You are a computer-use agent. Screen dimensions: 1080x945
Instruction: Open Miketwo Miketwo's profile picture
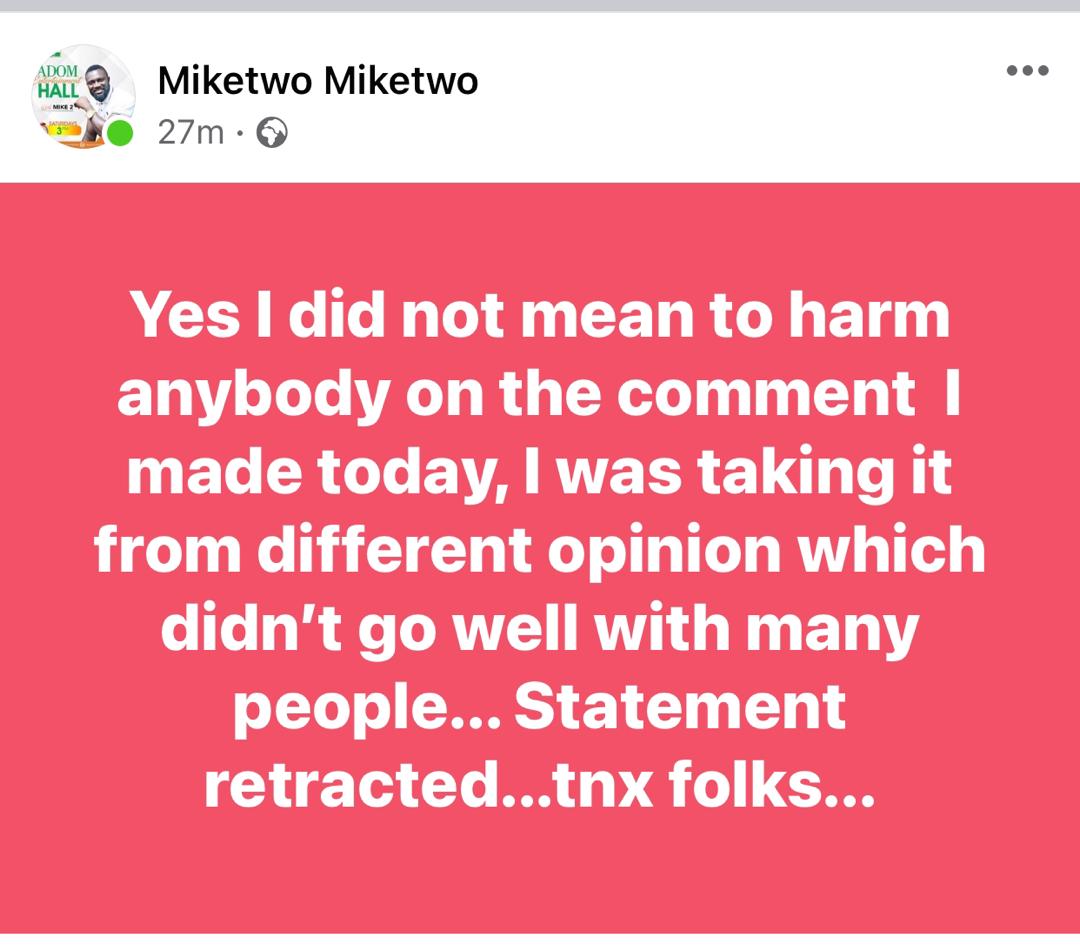click(x=83, y=96)
